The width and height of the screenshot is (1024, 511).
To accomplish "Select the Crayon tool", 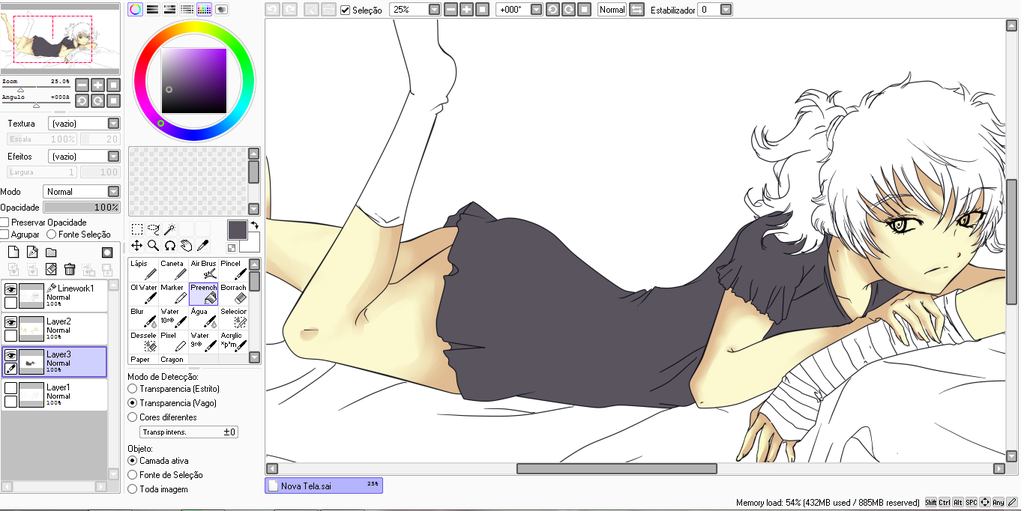I will click(173, 359).
